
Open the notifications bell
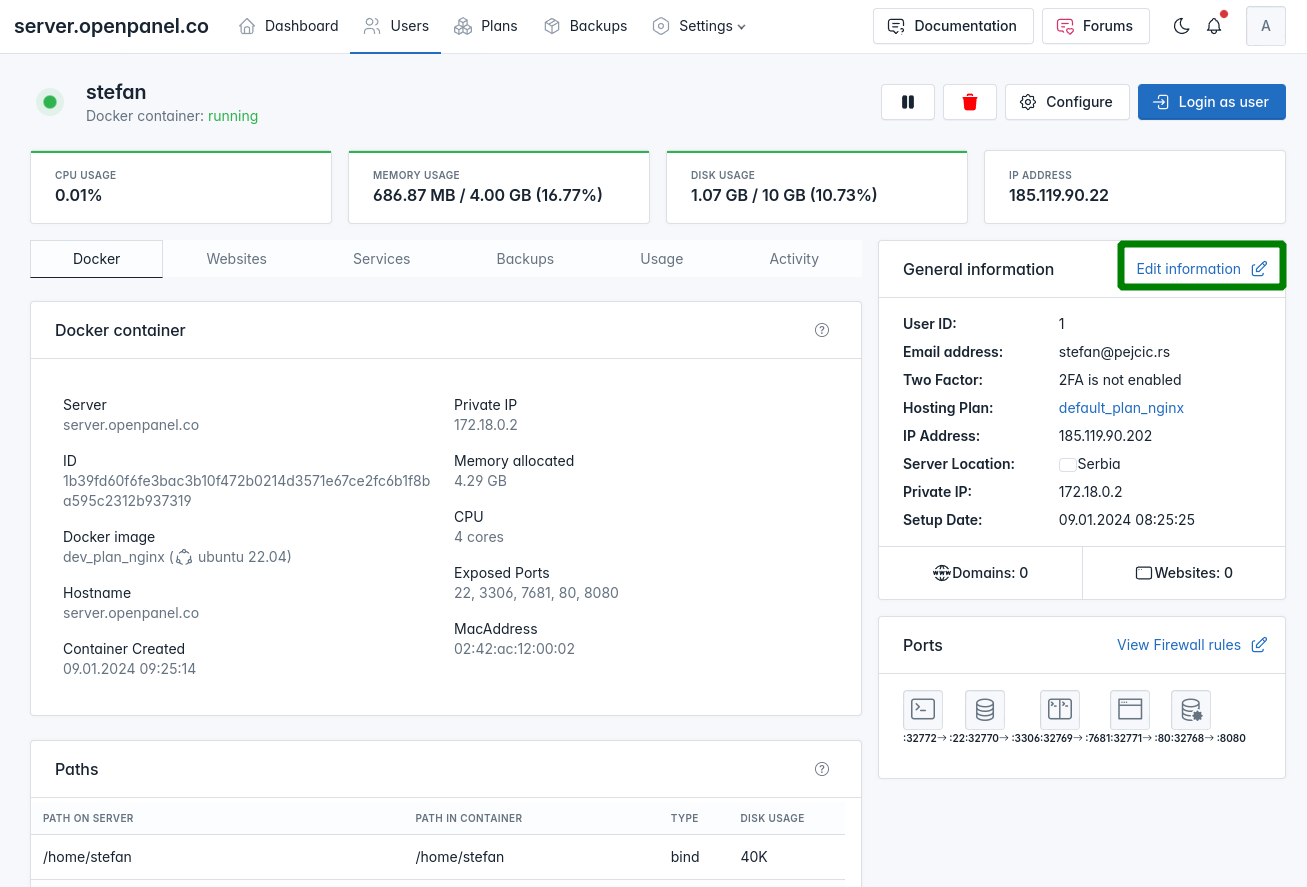click(x=1214, y=26)
